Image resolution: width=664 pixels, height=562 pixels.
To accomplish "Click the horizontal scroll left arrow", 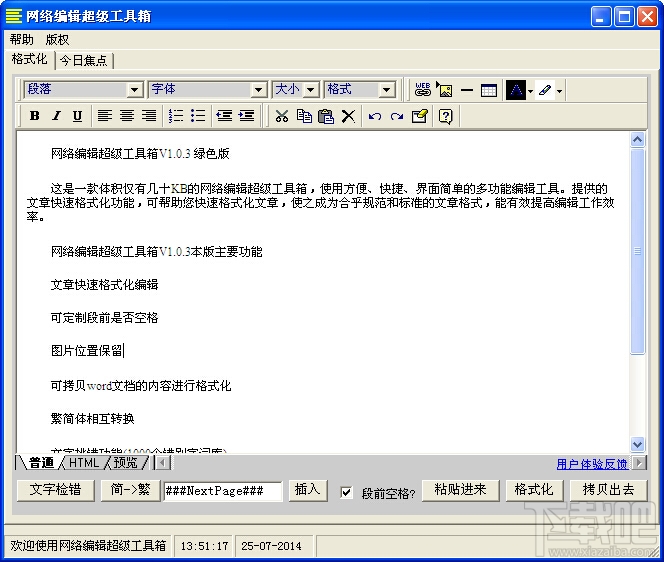I will (163, 463).
